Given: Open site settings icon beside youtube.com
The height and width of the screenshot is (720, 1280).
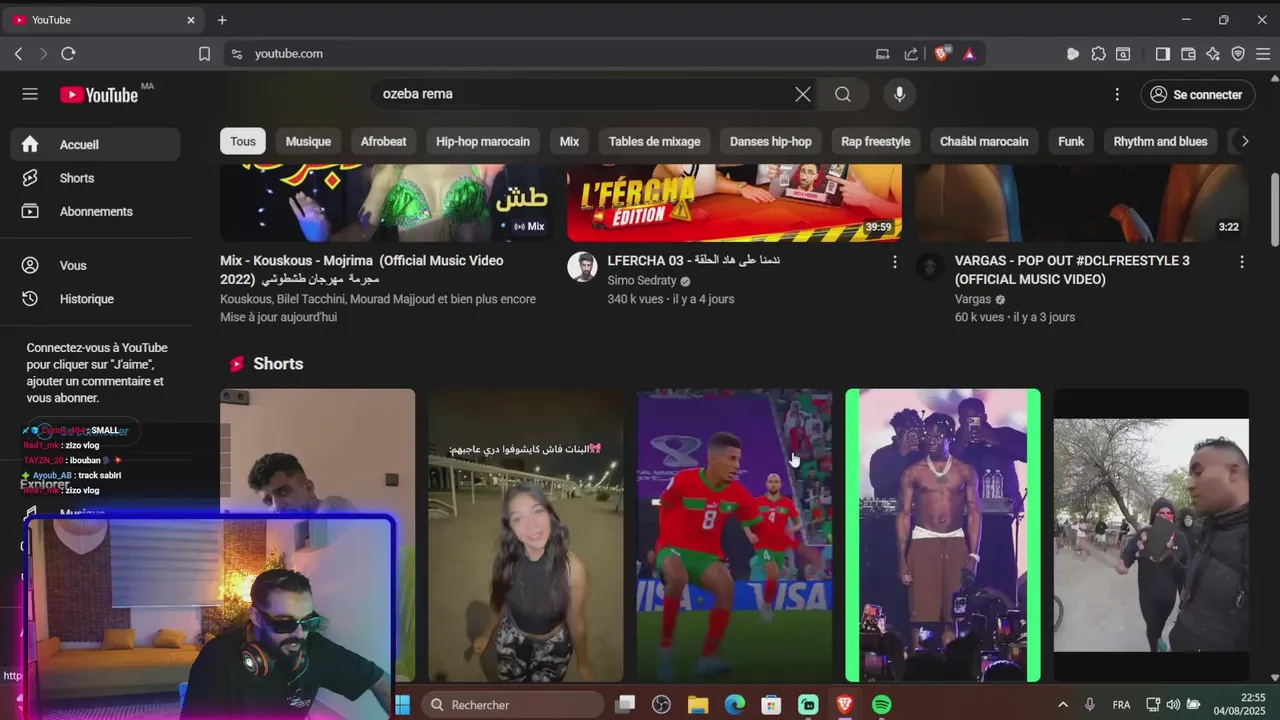Looking at the screenshot, I should 237,54.
